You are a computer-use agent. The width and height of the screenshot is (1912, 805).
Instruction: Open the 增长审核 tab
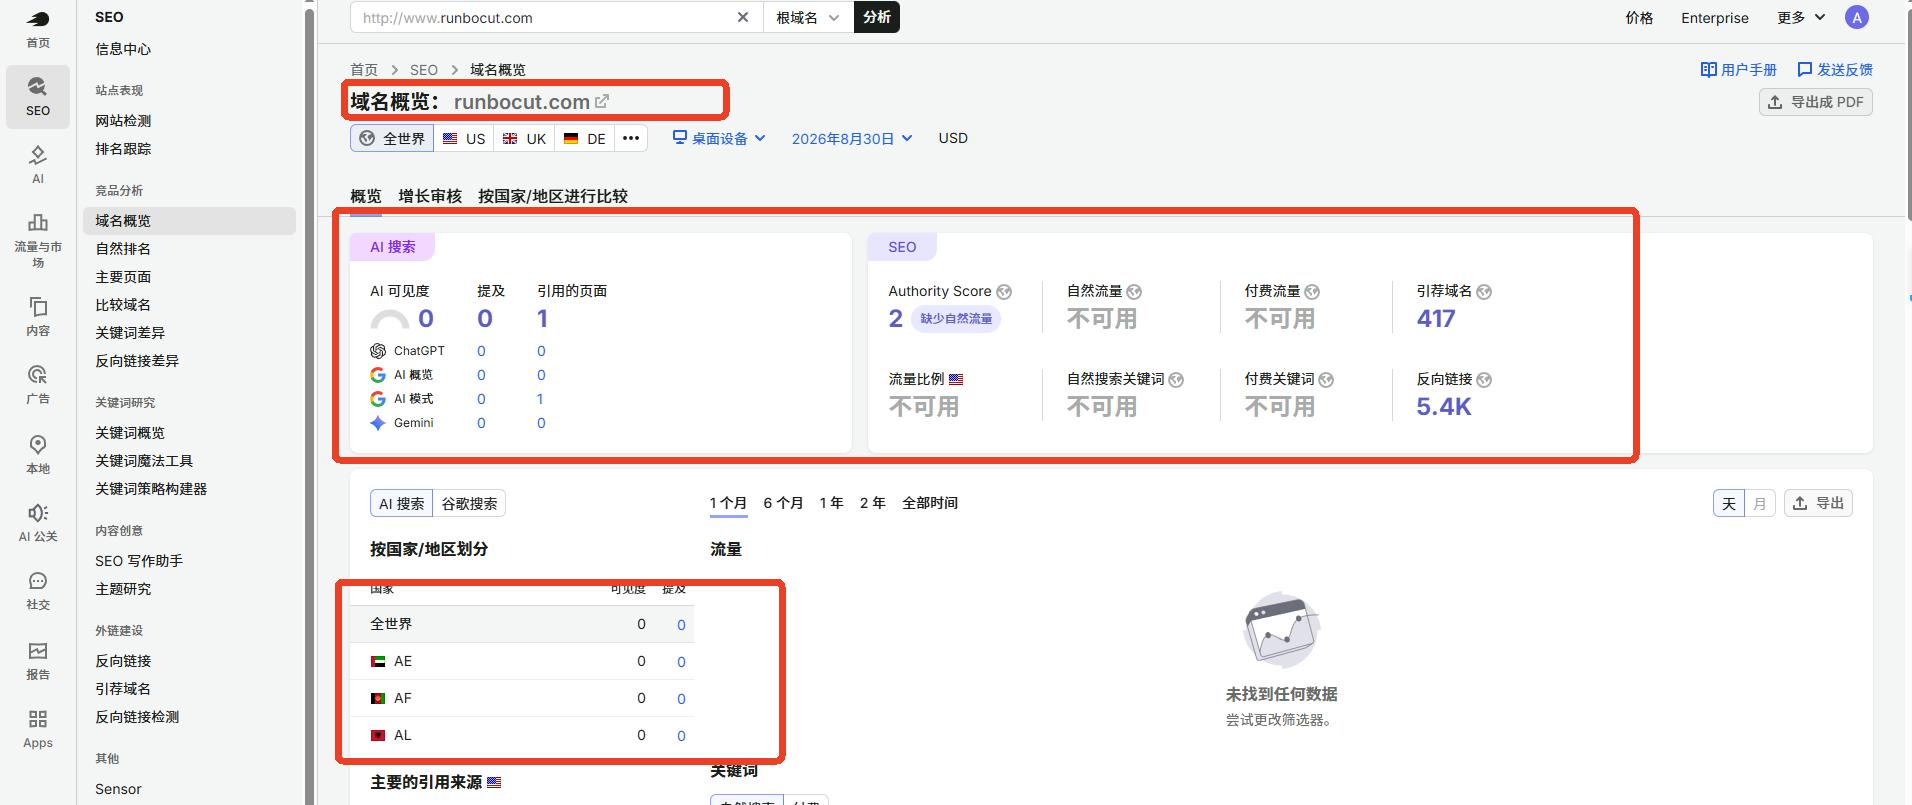[x=430, y=196]
